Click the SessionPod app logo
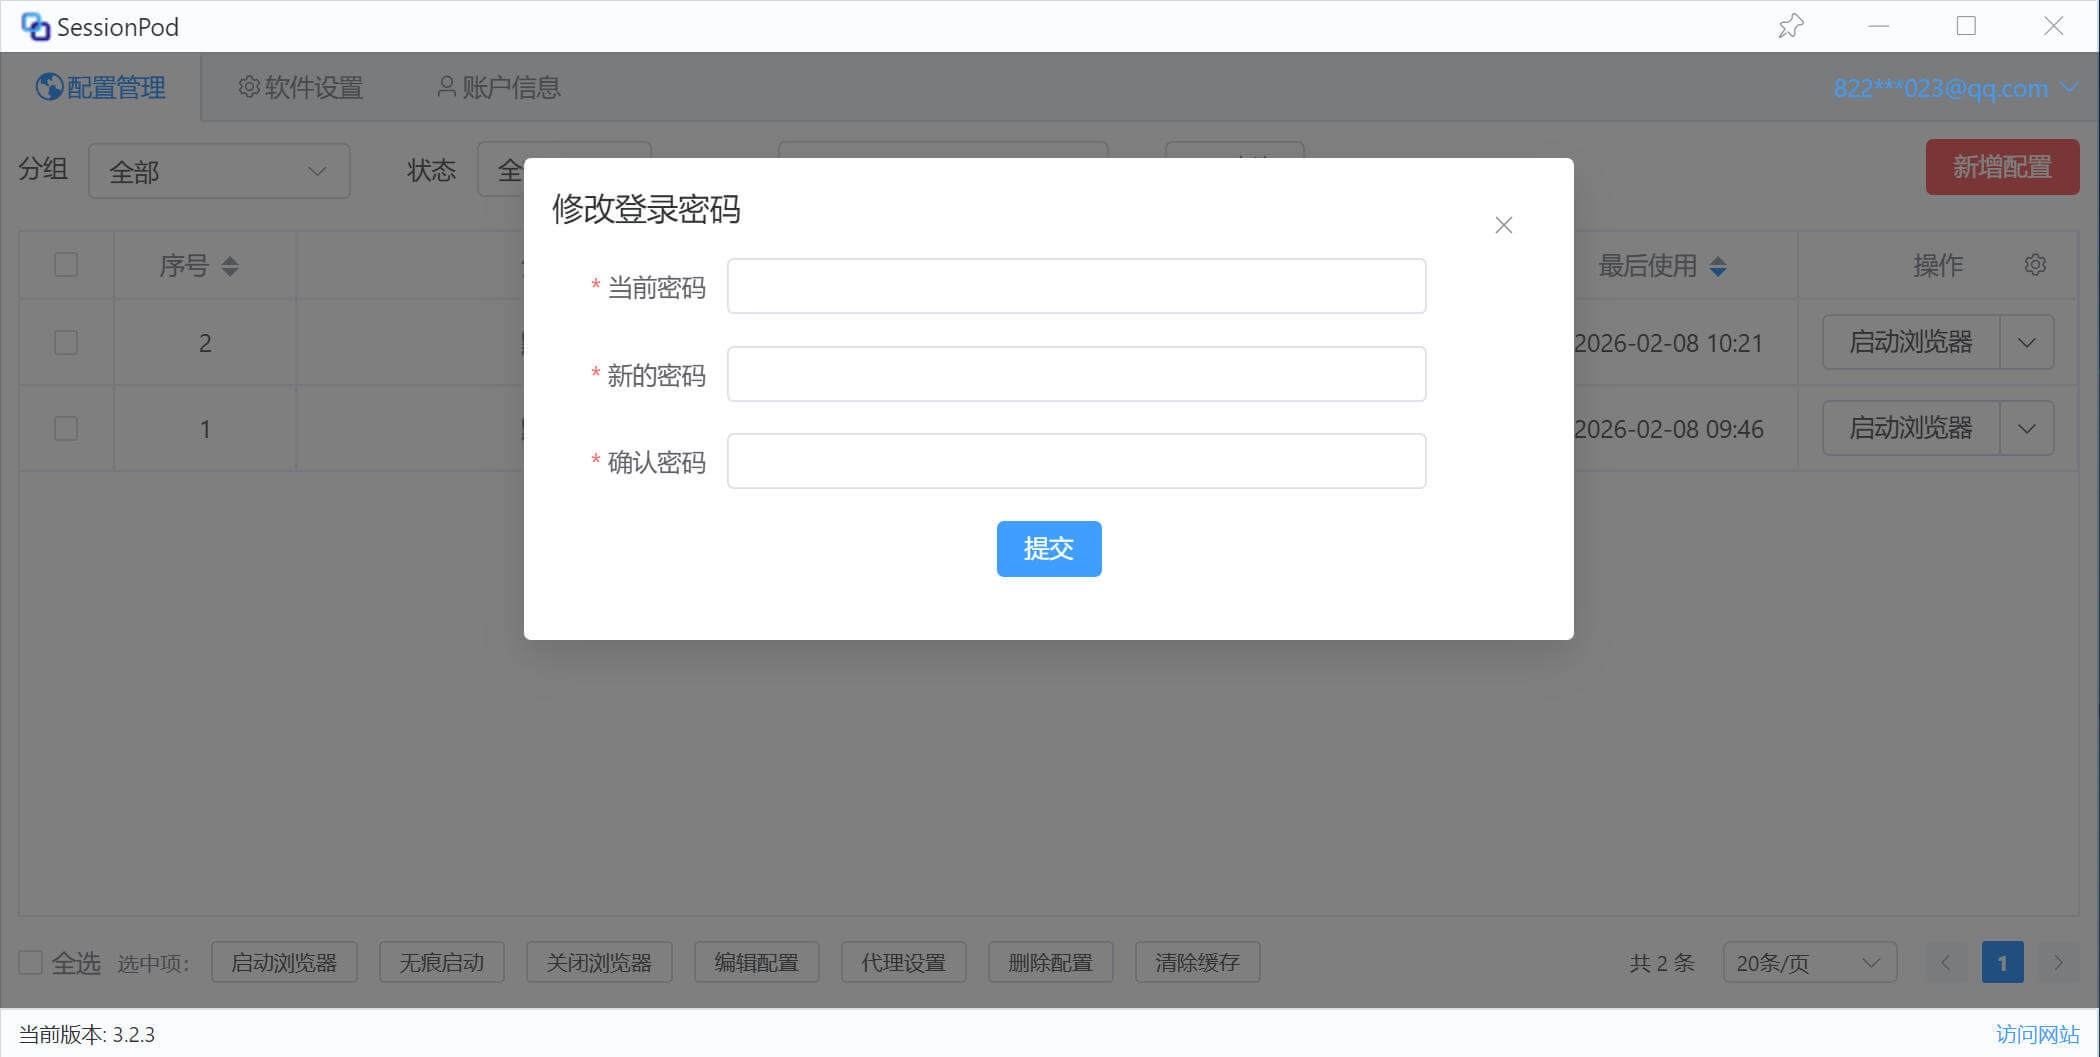This screenshot has height=1057, width=2100. (35, 27)
